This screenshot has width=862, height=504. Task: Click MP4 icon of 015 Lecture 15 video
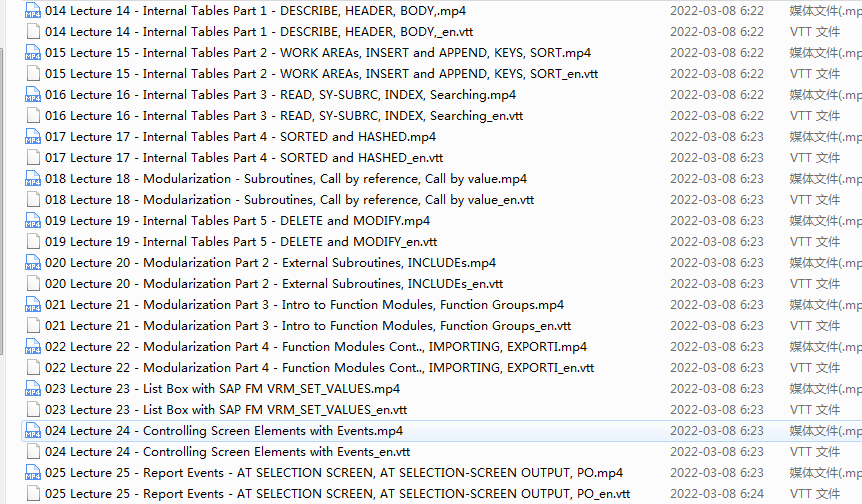click(x=33, y=52)
